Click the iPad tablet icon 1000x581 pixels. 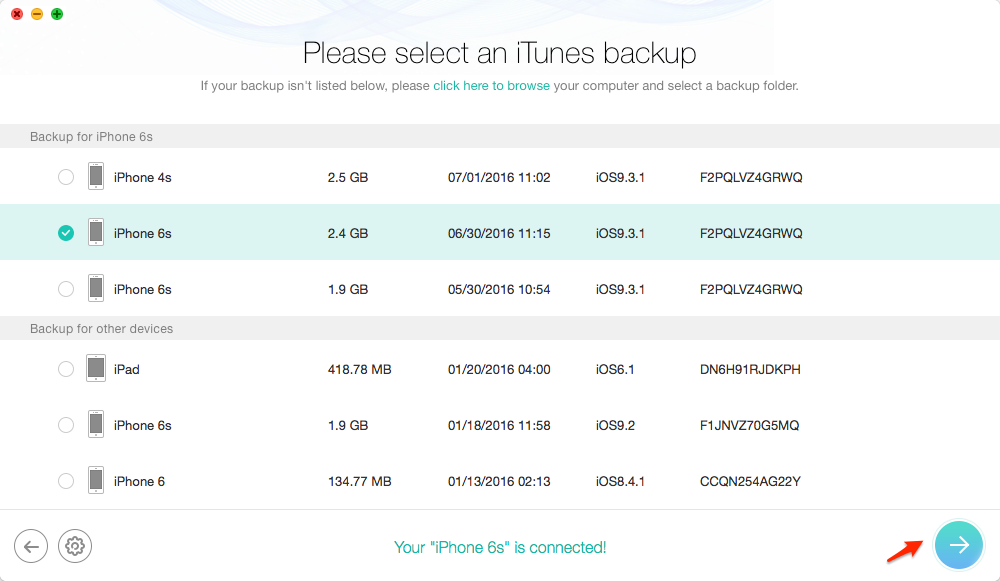96,369
